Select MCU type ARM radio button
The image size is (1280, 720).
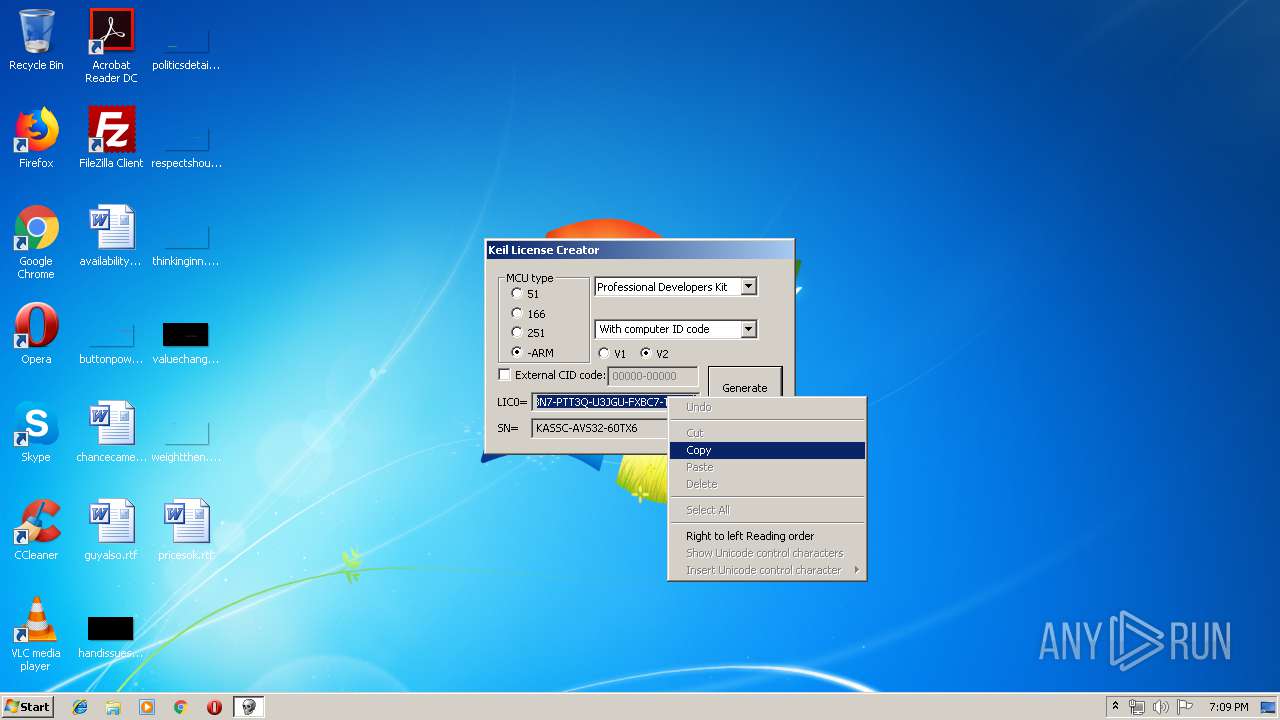(517, 353)
